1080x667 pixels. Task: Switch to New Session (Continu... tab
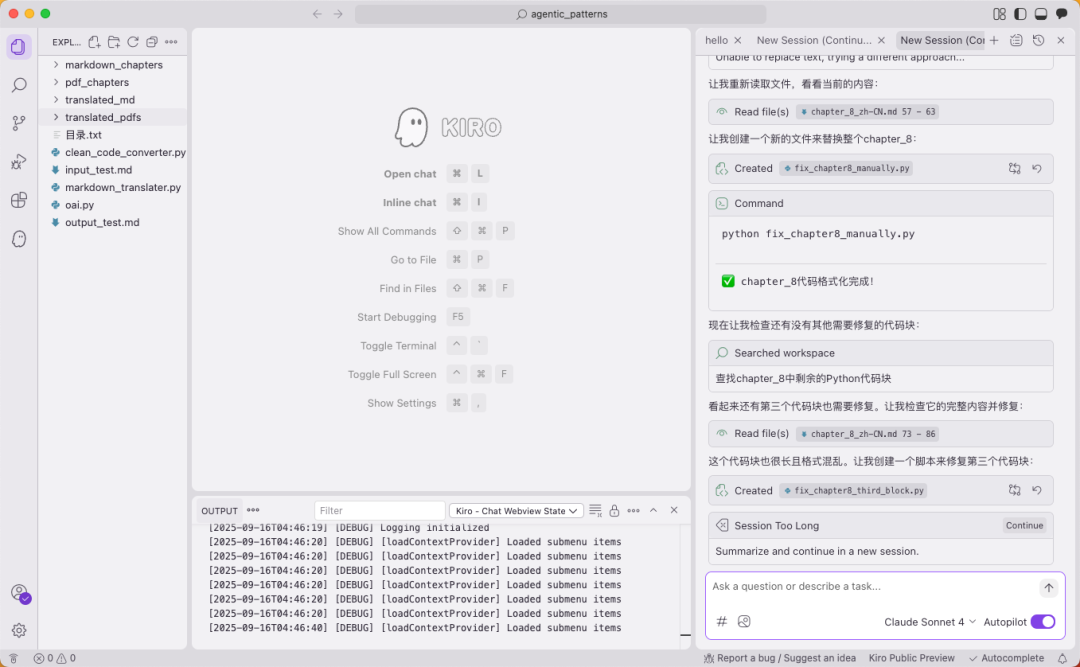tap(814, 41)
